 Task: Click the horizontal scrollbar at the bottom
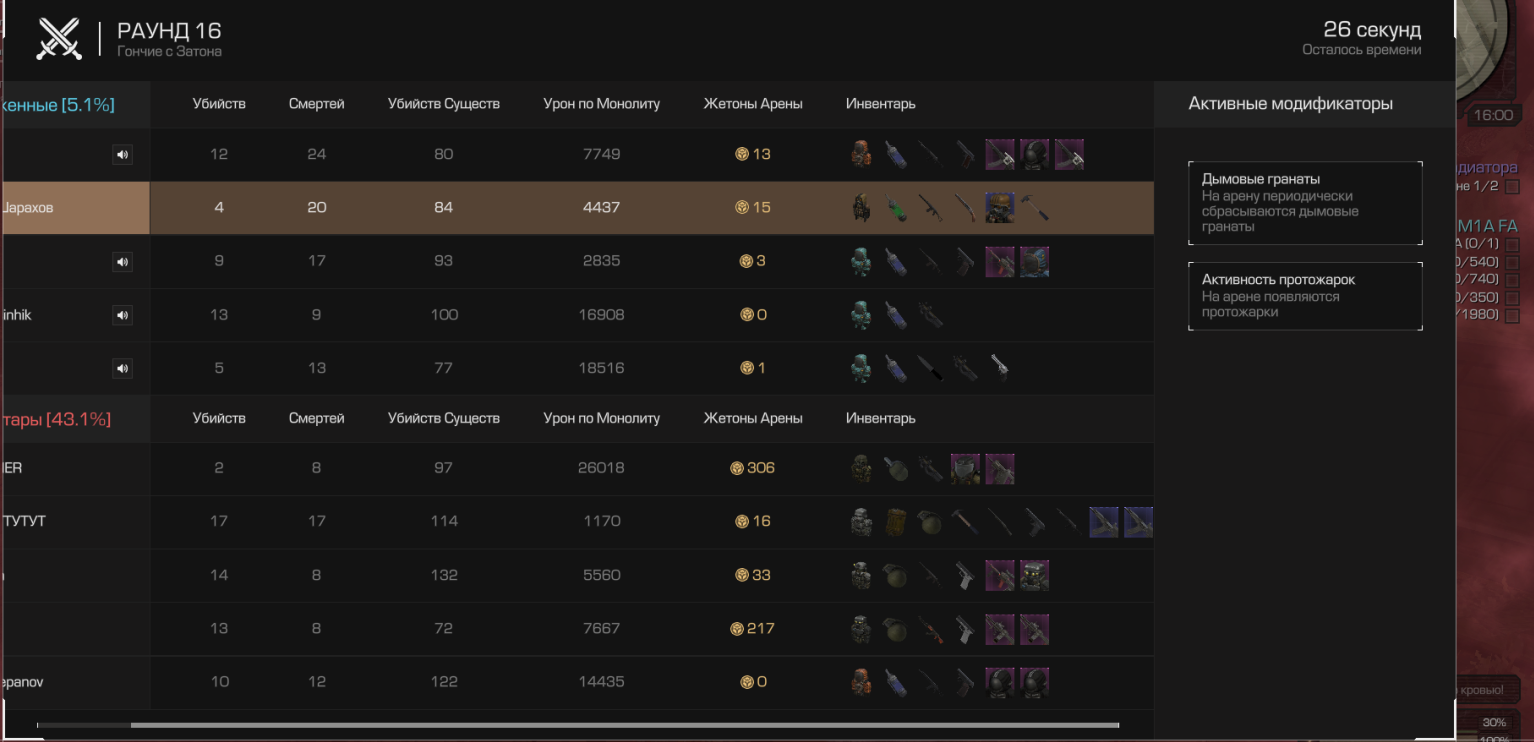[625, 725]
